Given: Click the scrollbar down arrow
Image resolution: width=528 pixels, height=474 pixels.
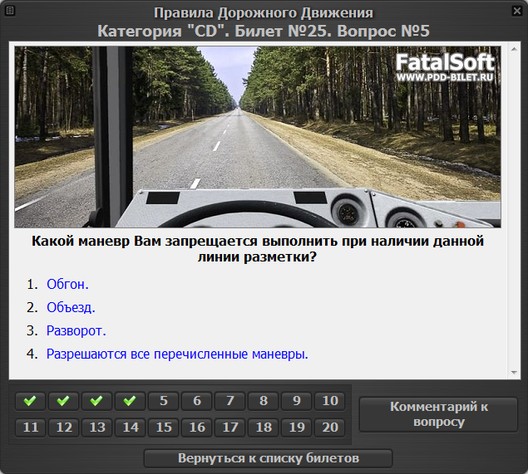Looking at the screenshot, I should pyautogui.click(x=514, y=372).
